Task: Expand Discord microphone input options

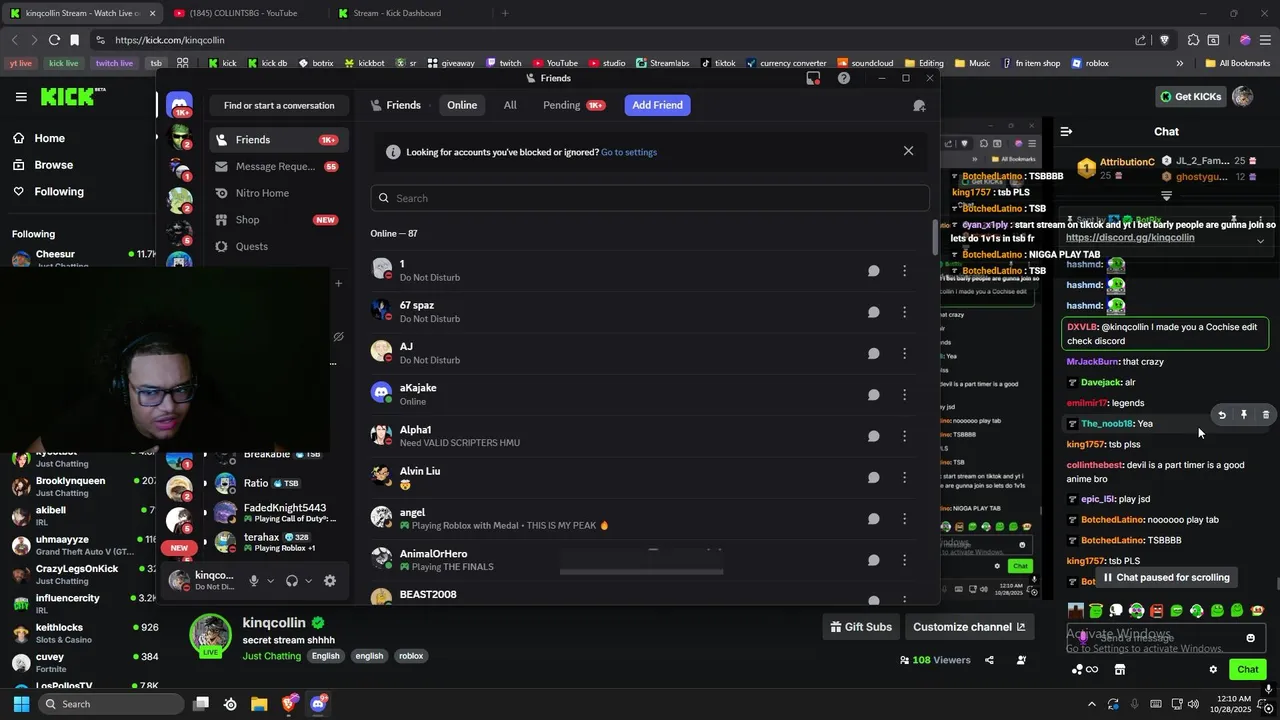Action: point(270,580)
